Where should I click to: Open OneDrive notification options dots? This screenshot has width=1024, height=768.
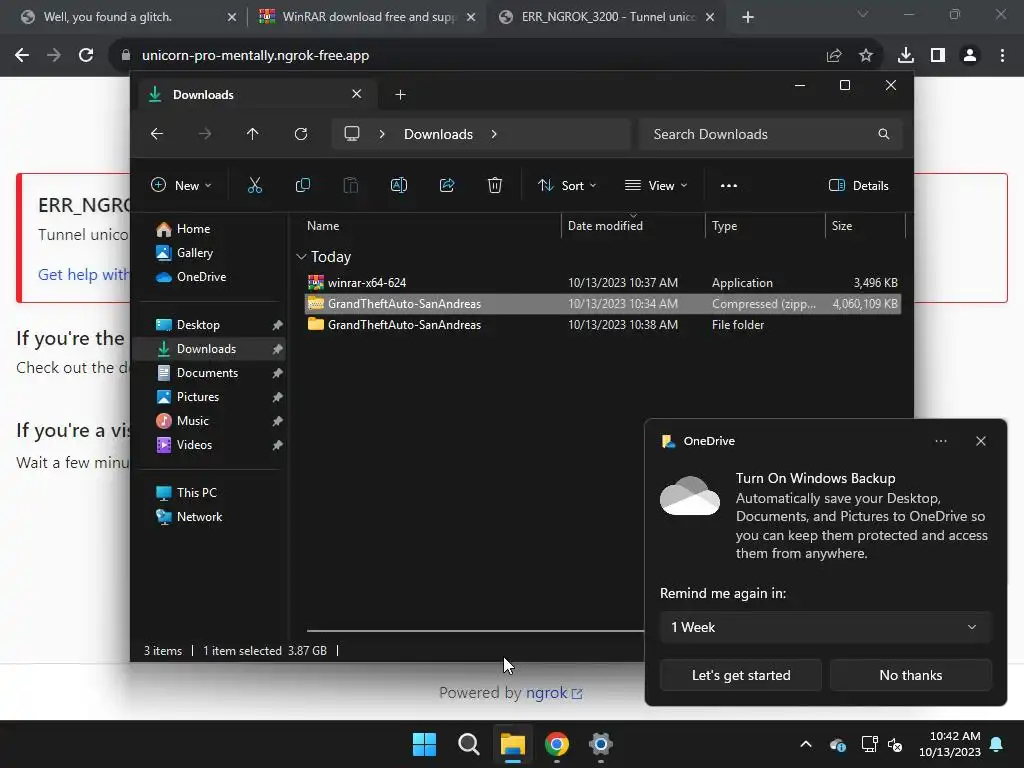[941, 441]
